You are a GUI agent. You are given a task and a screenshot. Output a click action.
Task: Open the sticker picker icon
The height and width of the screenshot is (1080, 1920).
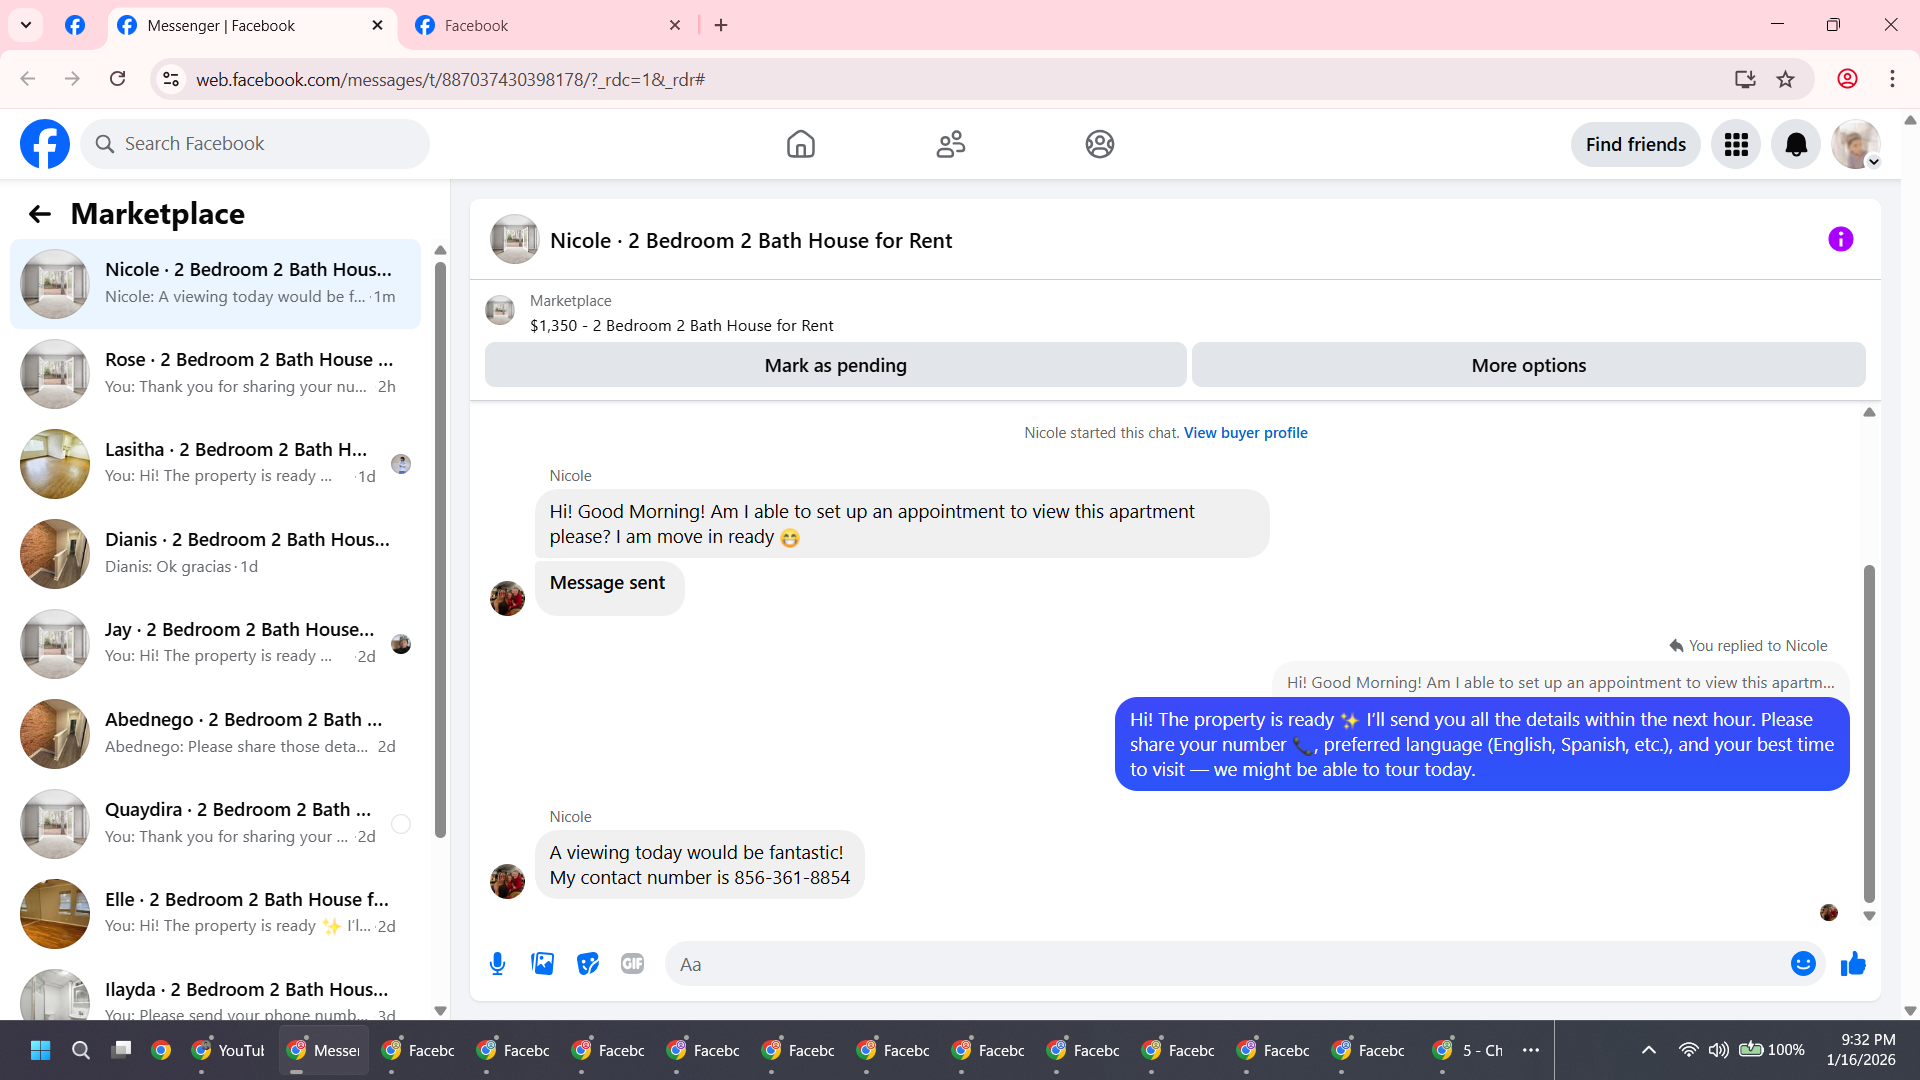(x=588, y=964)
